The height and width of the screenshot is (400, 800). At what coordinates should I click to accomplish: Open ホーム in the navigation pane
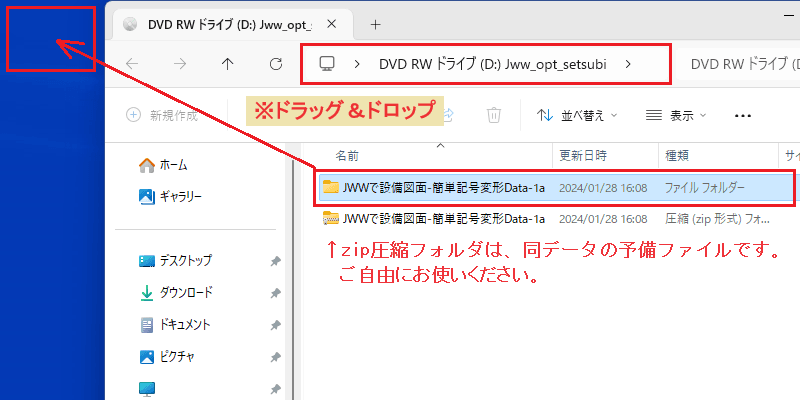click(163, 165)
